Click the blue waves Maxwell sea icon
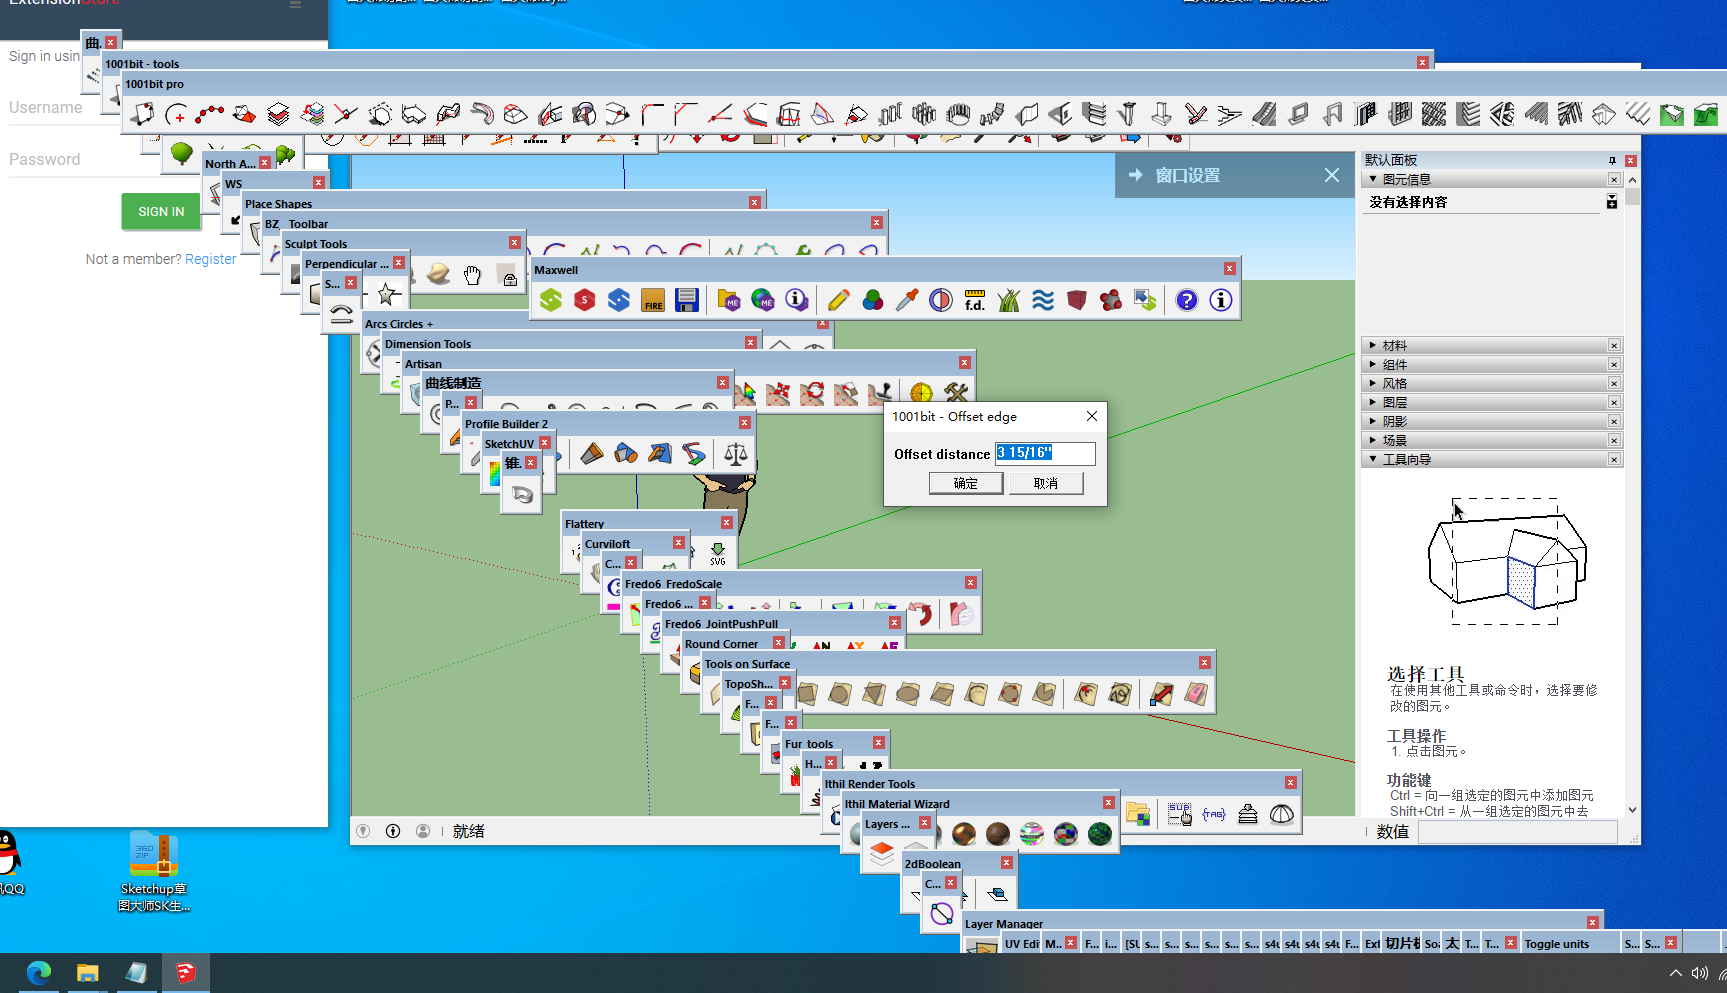Screen dimensions: 1727x993 pyautogui.click(x=1043, y=300)
